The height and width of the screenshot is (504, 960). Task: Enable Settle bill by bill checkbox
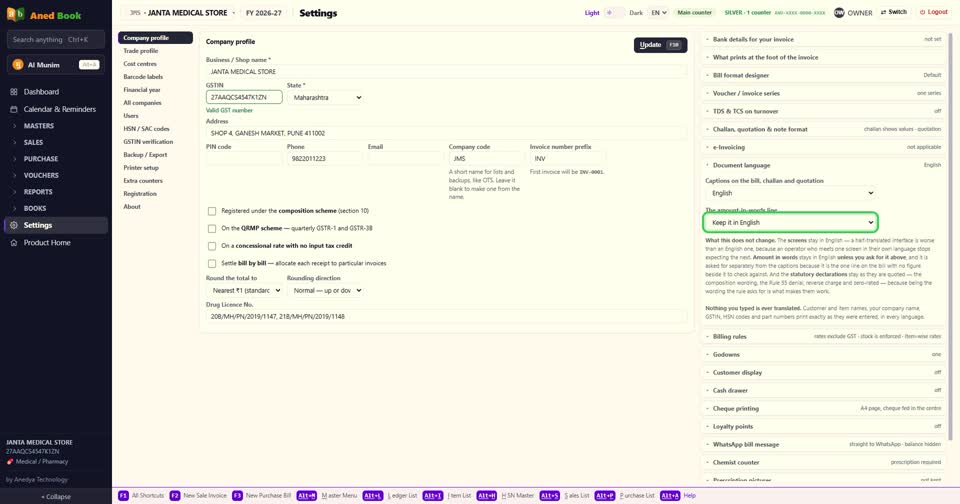(x=212, y=263)
